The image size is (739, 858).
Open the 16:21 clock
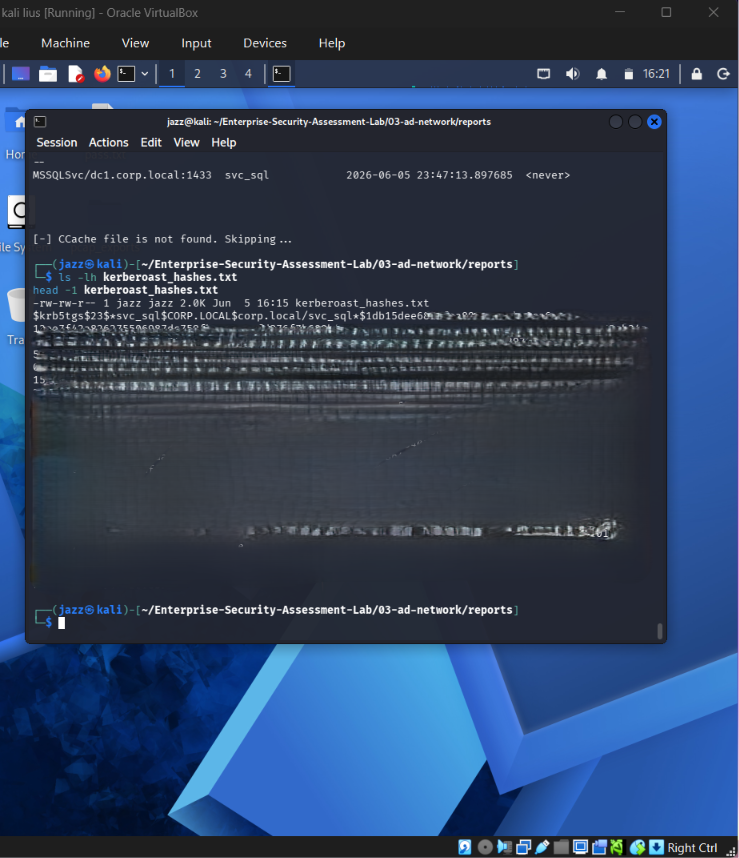click(656, 74)
